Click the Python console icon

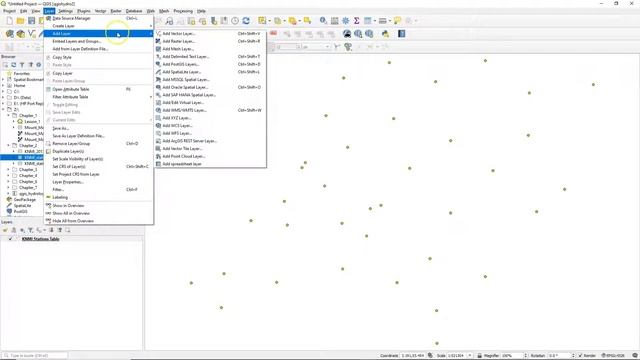tap(385, 34)
